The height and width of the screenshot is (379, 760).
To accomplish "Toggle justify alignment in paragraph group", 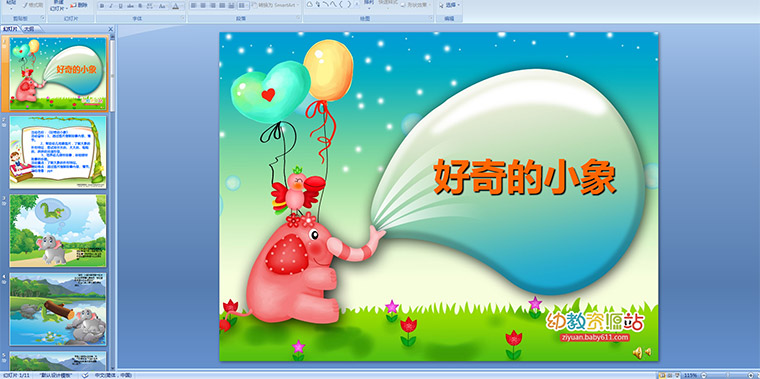I will click(x=222, y=6).
